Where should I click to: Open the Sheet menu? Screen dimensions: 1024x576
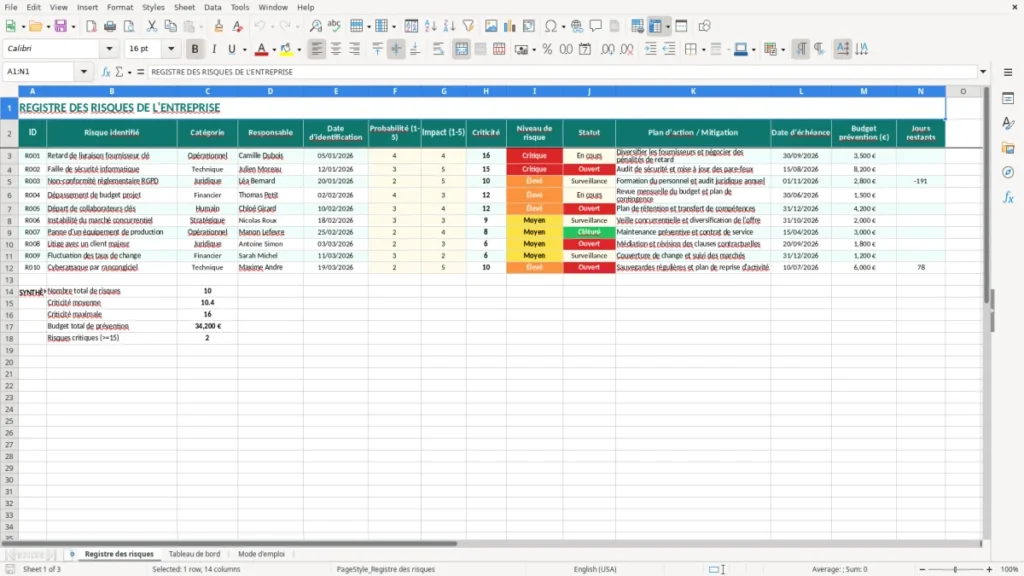[x=184, y=7]
